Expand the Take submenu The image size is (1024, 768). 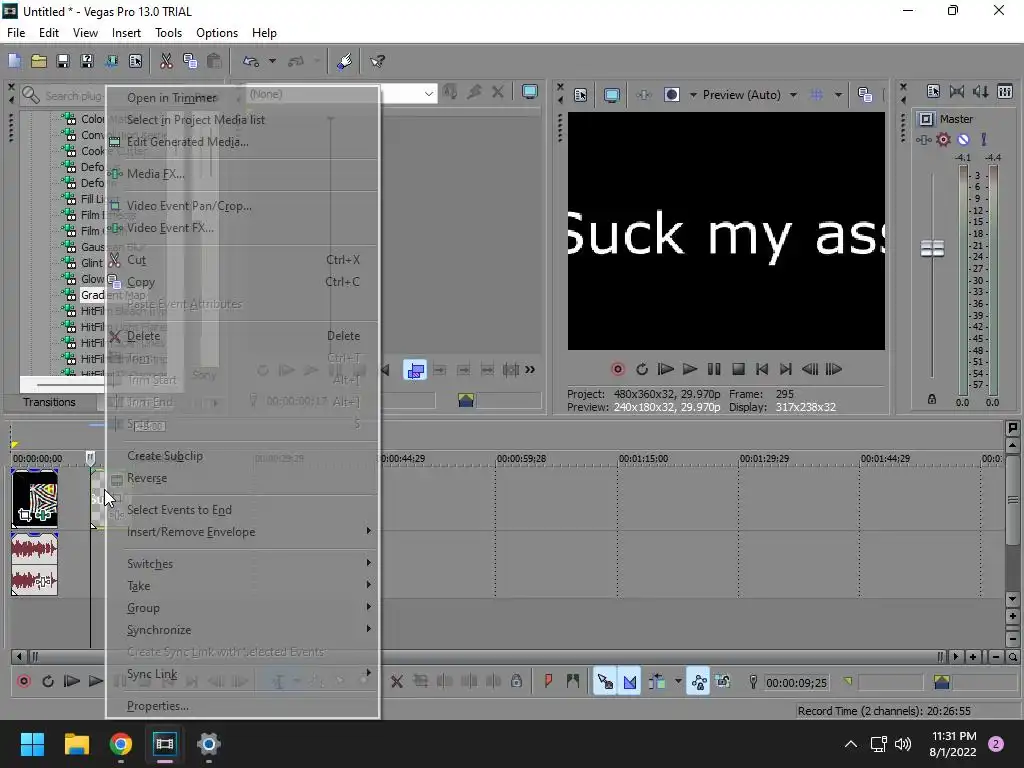[242, 586]
